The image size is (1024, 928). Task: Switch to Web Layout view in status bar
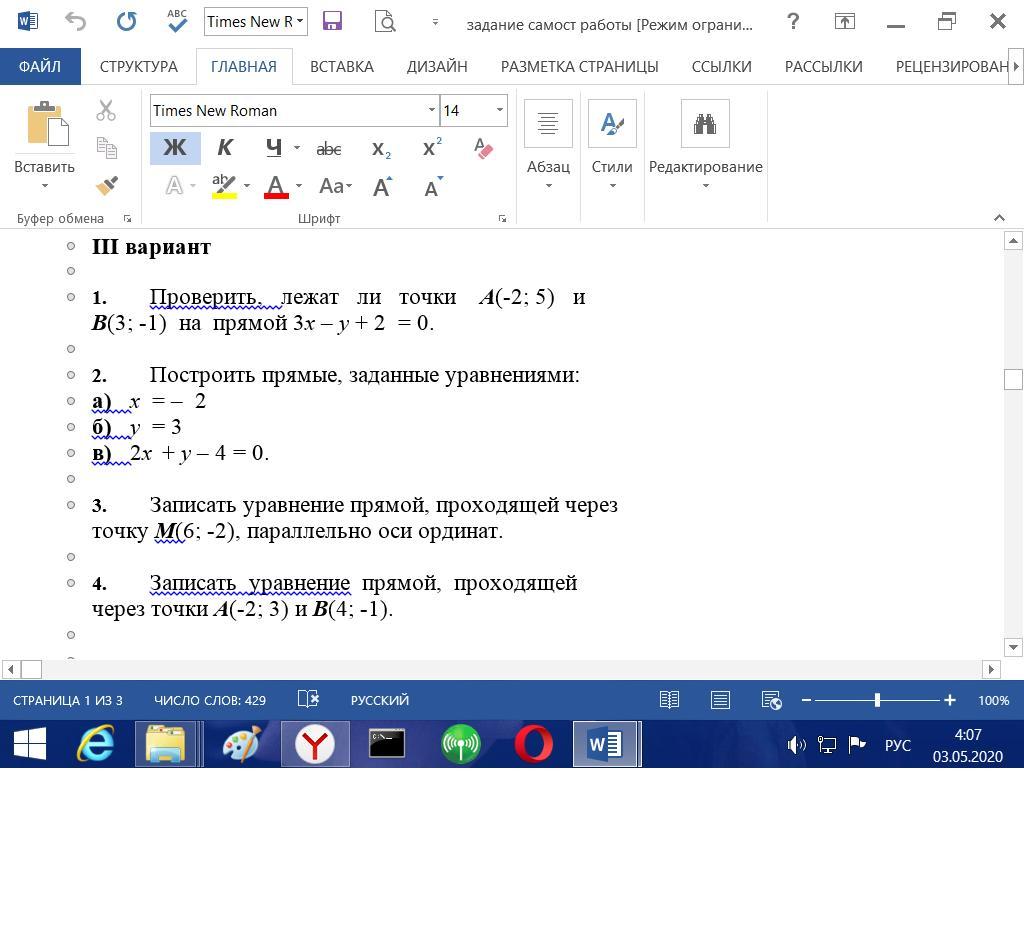pyautogui.click(x=771, y=700)
